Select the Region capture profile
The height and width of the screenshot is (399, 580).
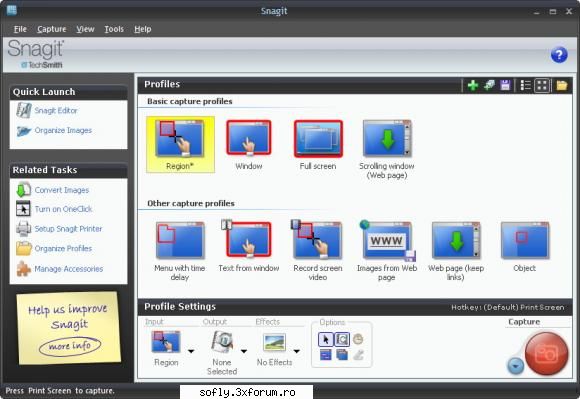180,145
